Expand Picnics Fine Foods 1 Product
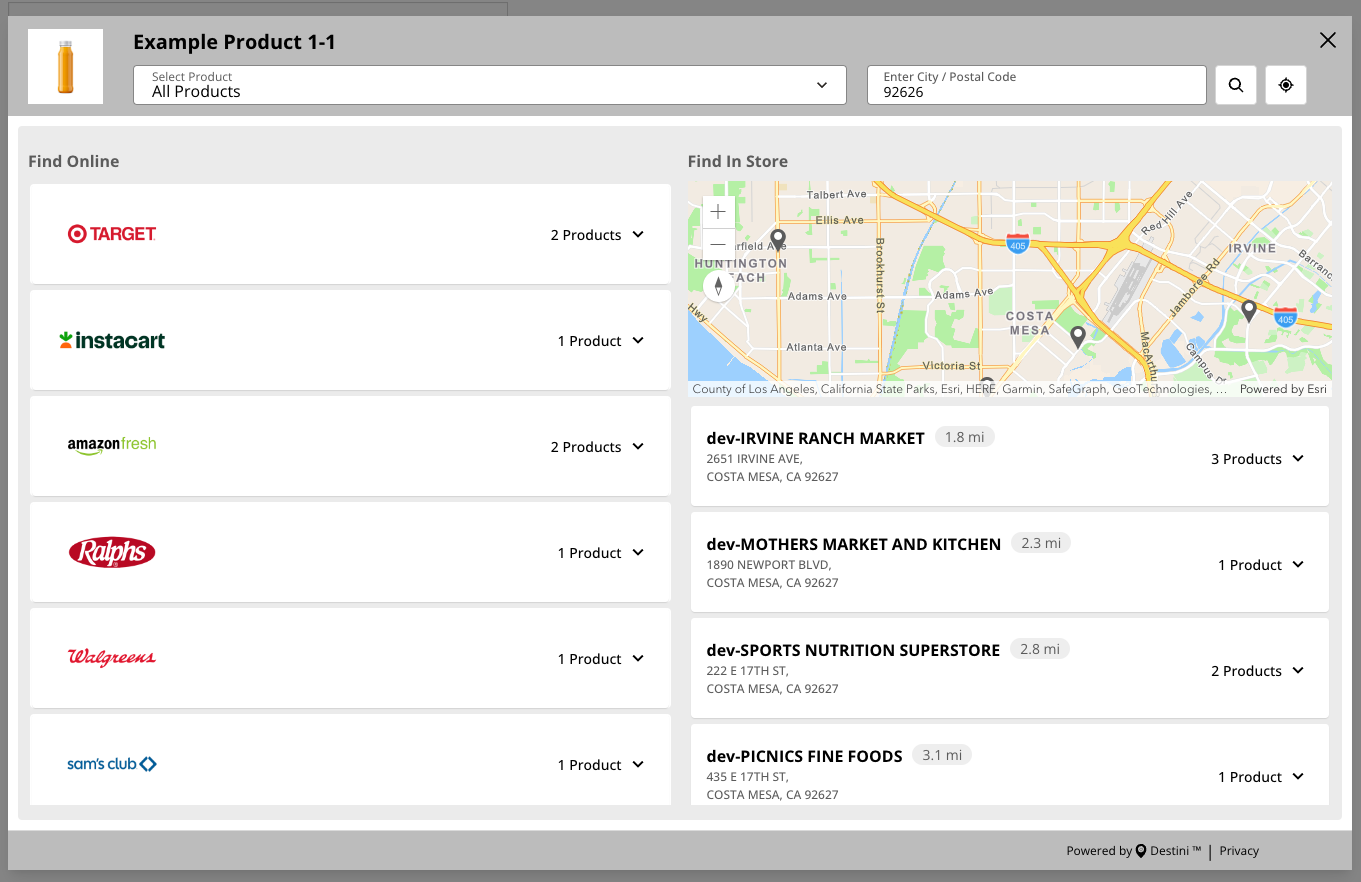Screen dimensions: 1361x882 click(x=1261, y=777)
